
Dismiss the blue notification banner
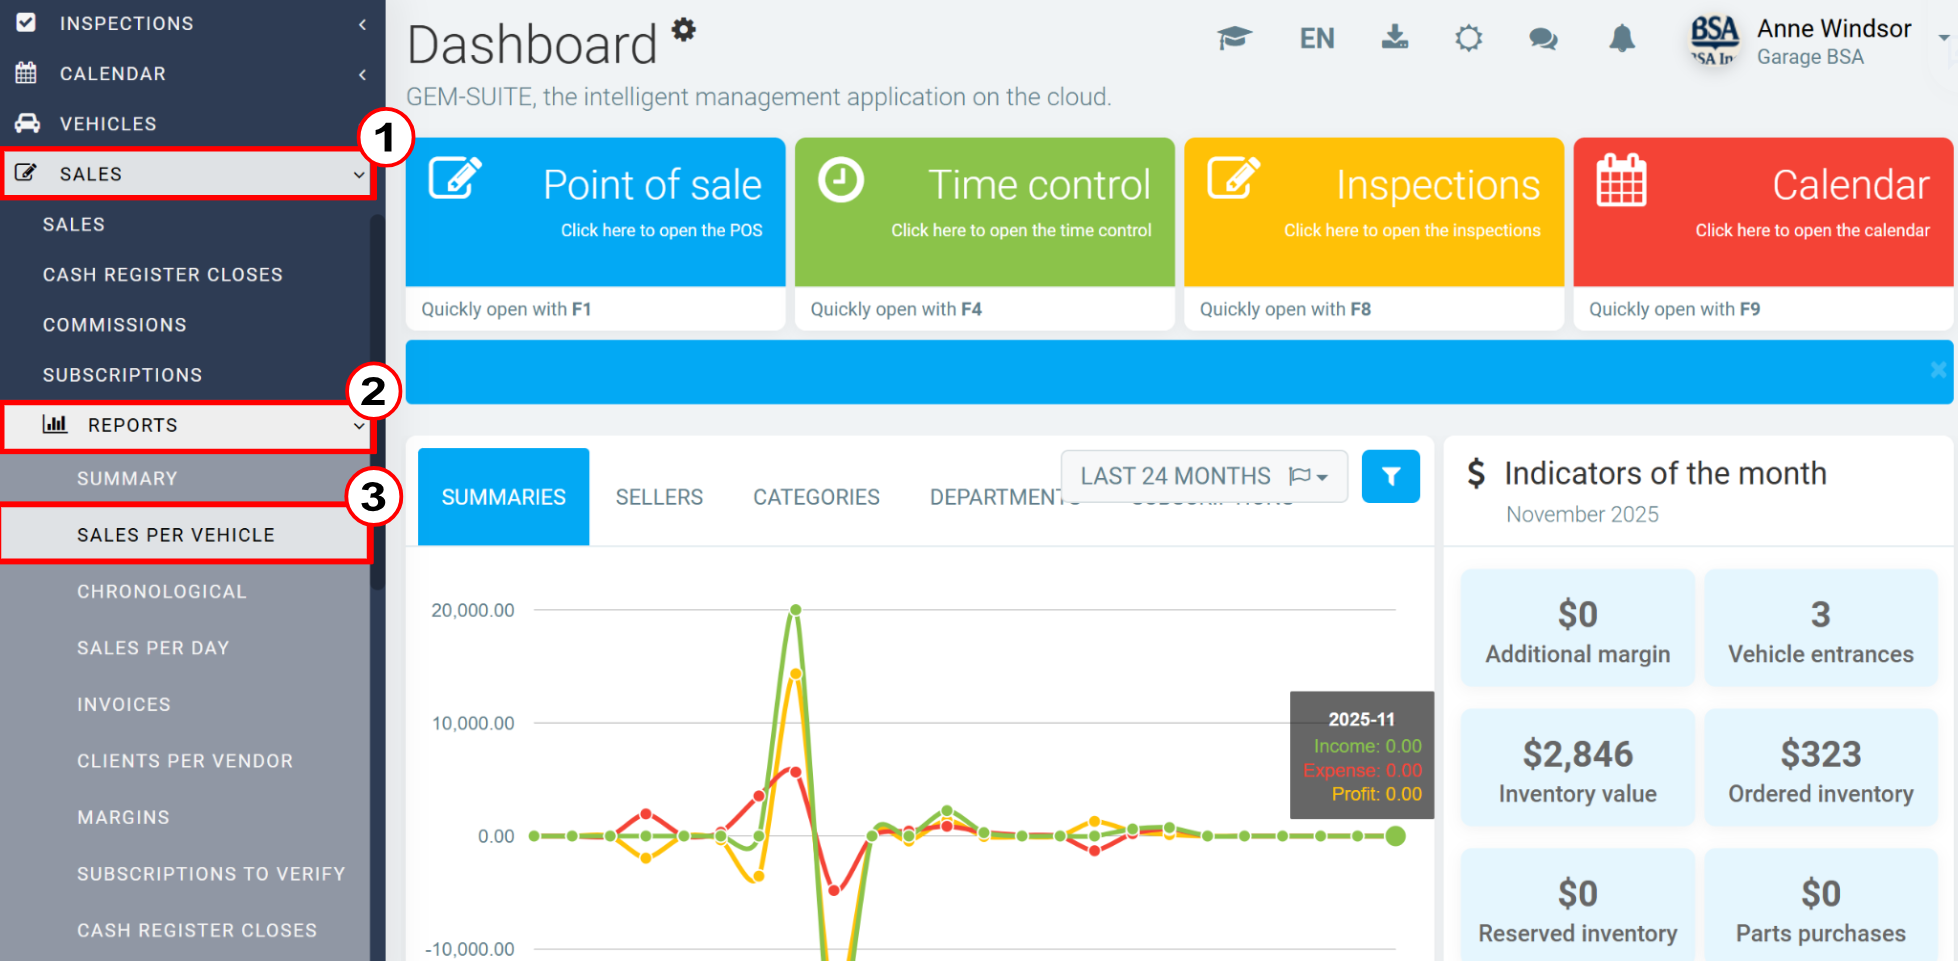pos(1938,370)
